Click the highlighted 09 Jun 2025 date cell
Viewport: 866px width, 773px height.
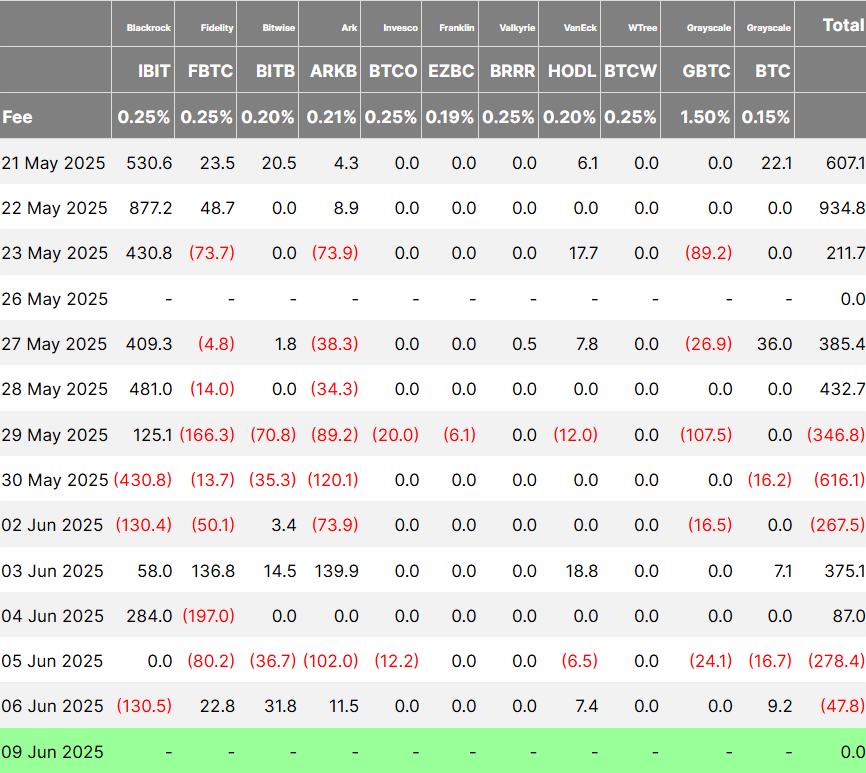(52, 752)
